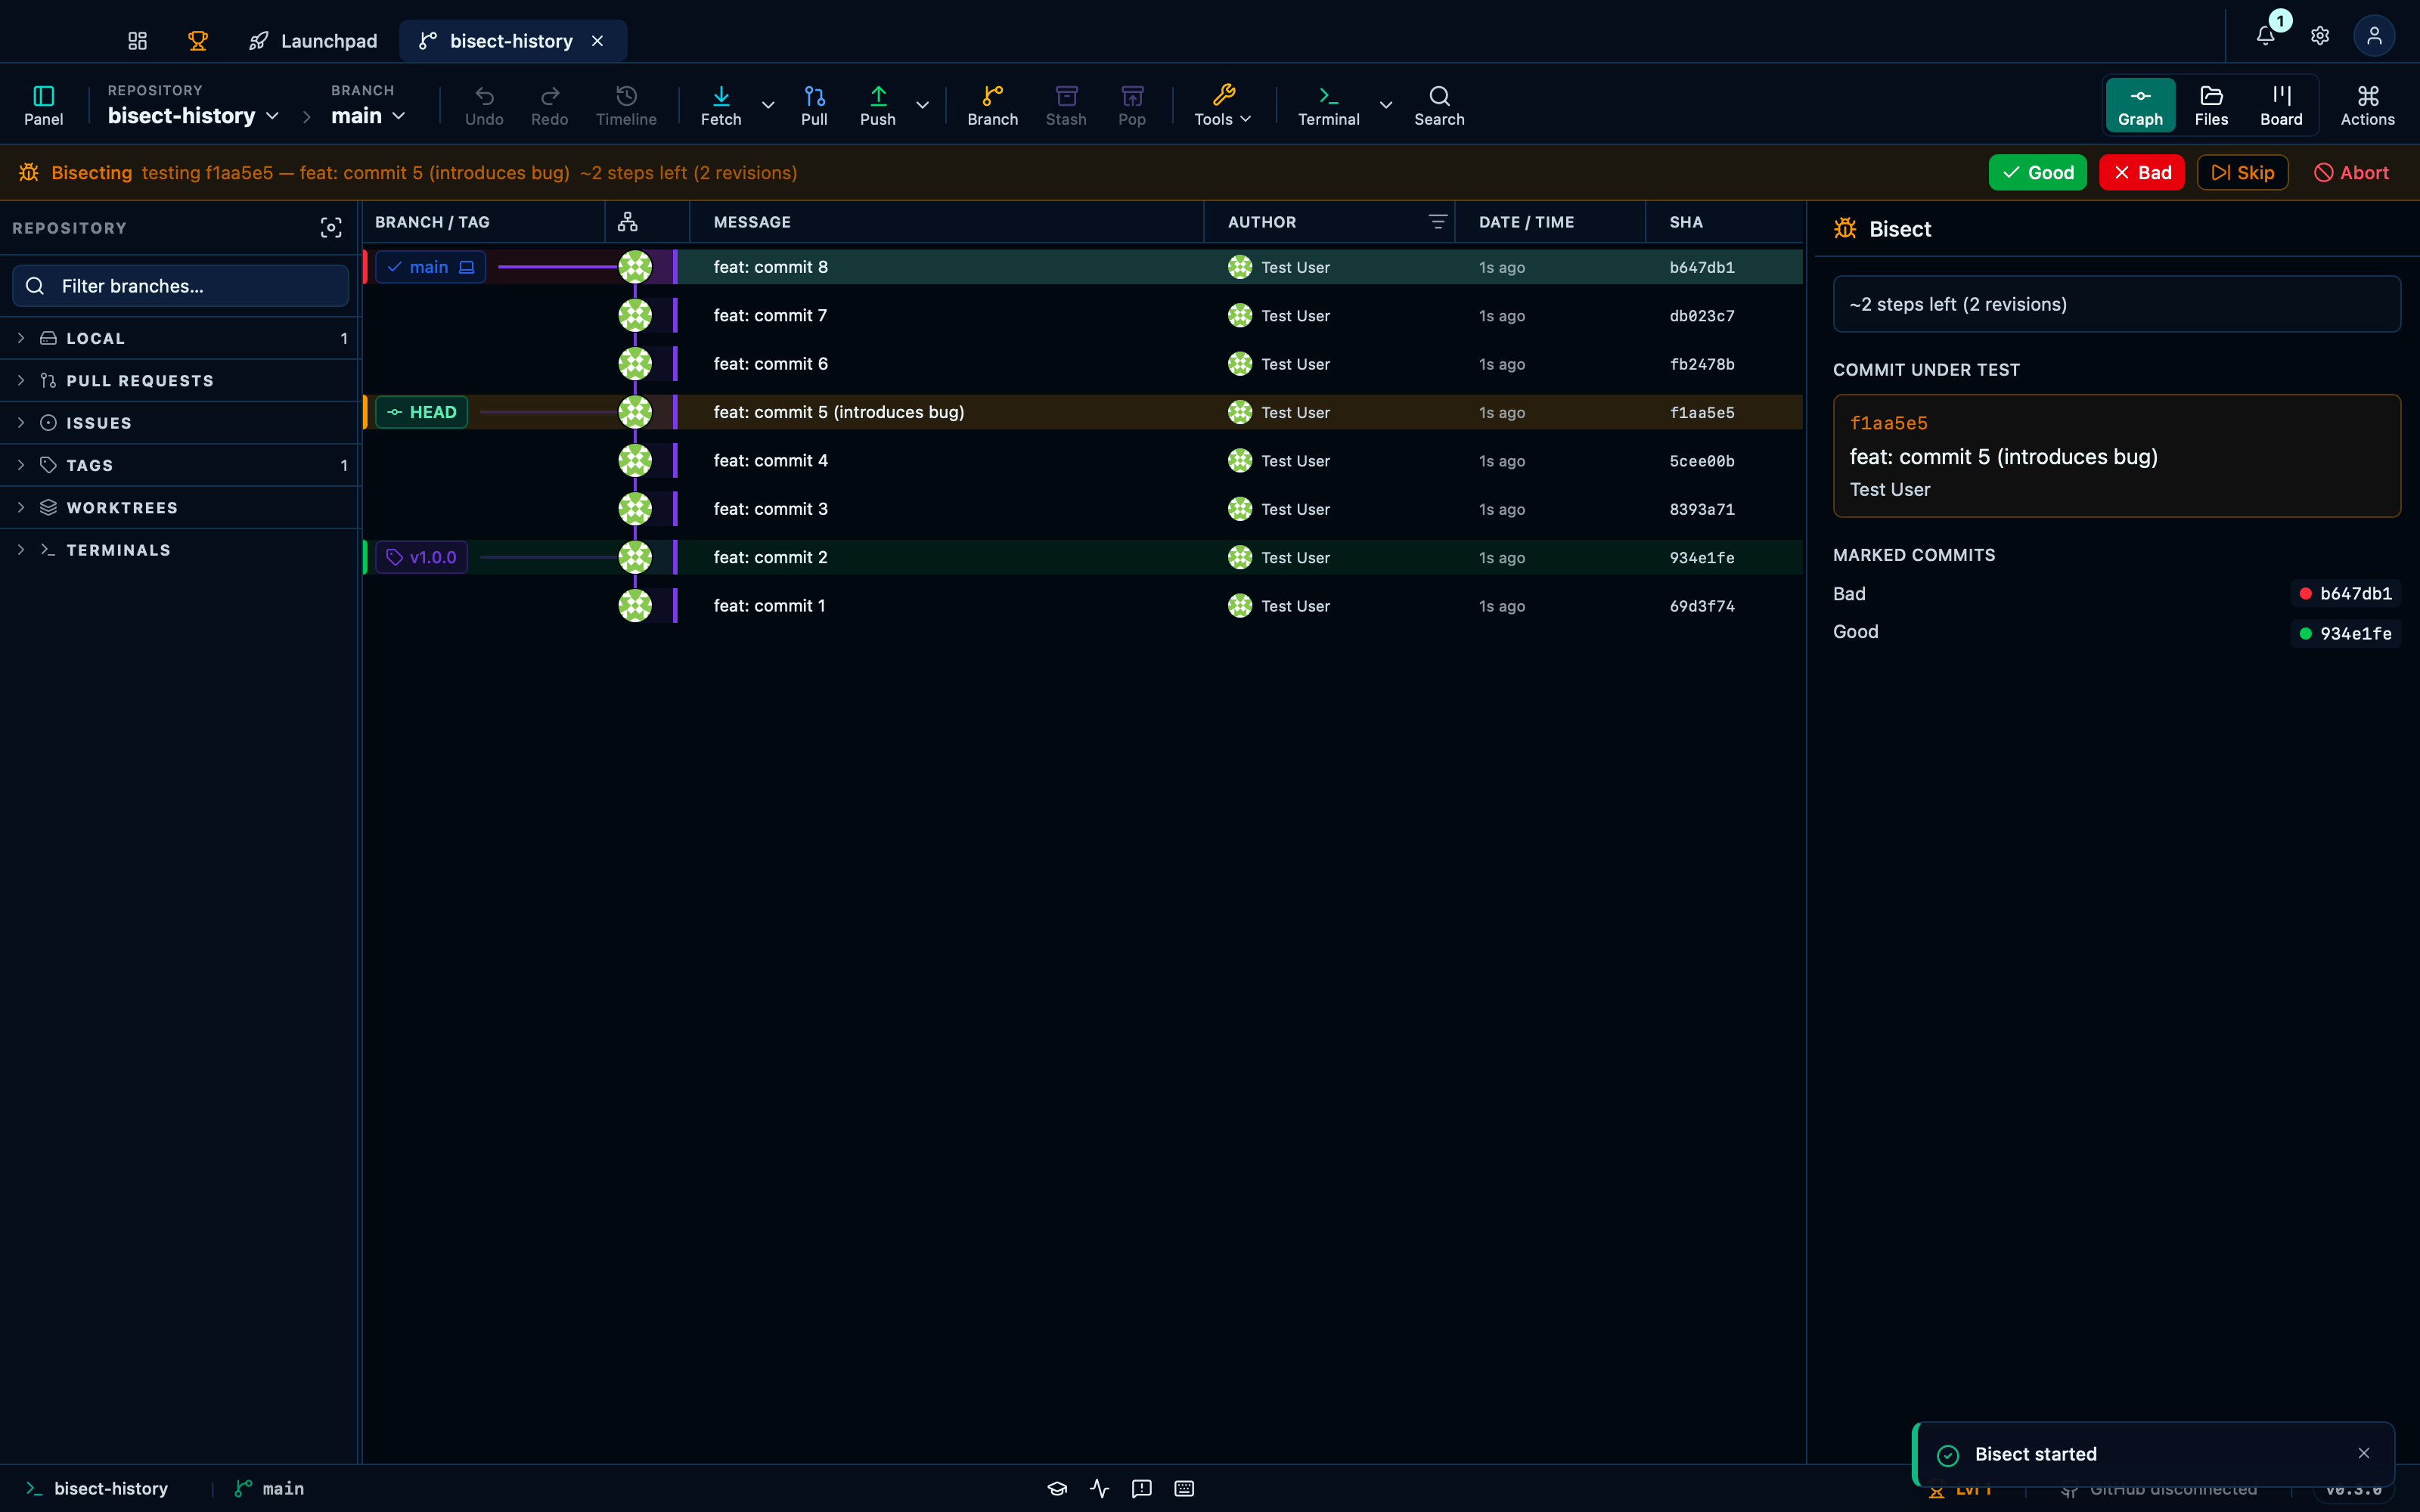This screenshot has width=2420, height=1512.
Task: Stash changes with the Stash icon
Action: coord(1066,105)
